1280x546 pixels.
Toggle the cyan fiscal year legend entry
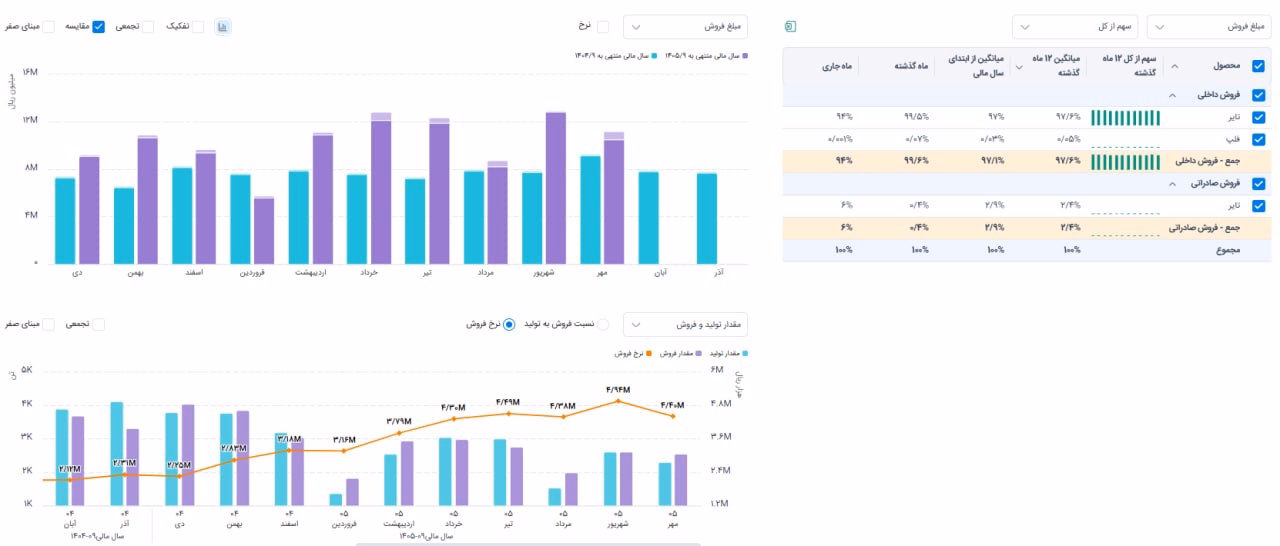click(x=616, y=57)
